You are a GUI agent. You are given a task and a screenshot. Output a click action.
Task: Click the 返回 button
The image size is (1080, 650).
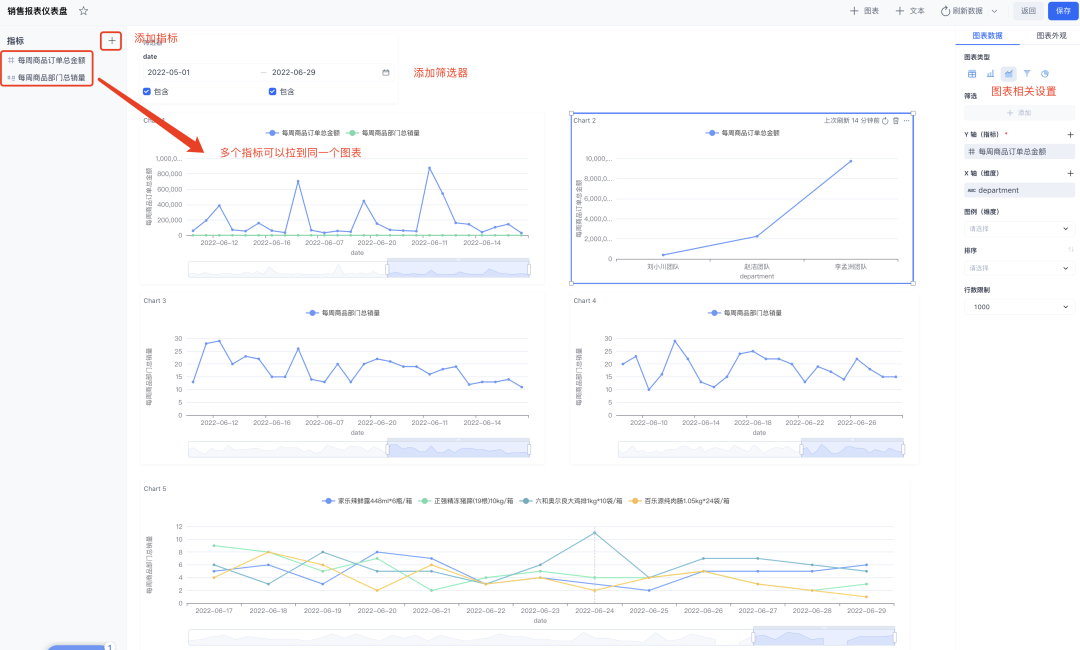tap(1028, 11)
